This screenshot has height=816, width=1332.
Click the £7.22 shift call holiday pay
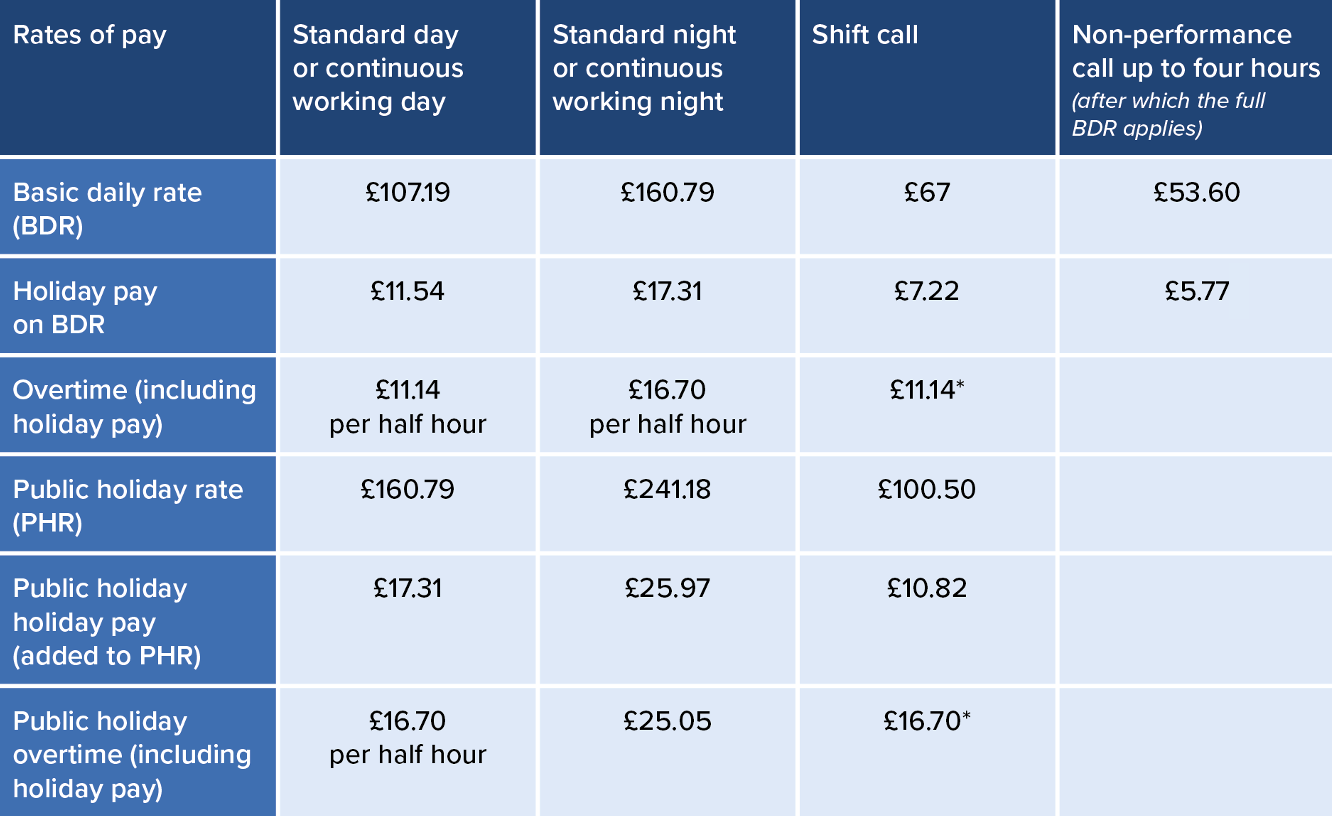(928, 291)
